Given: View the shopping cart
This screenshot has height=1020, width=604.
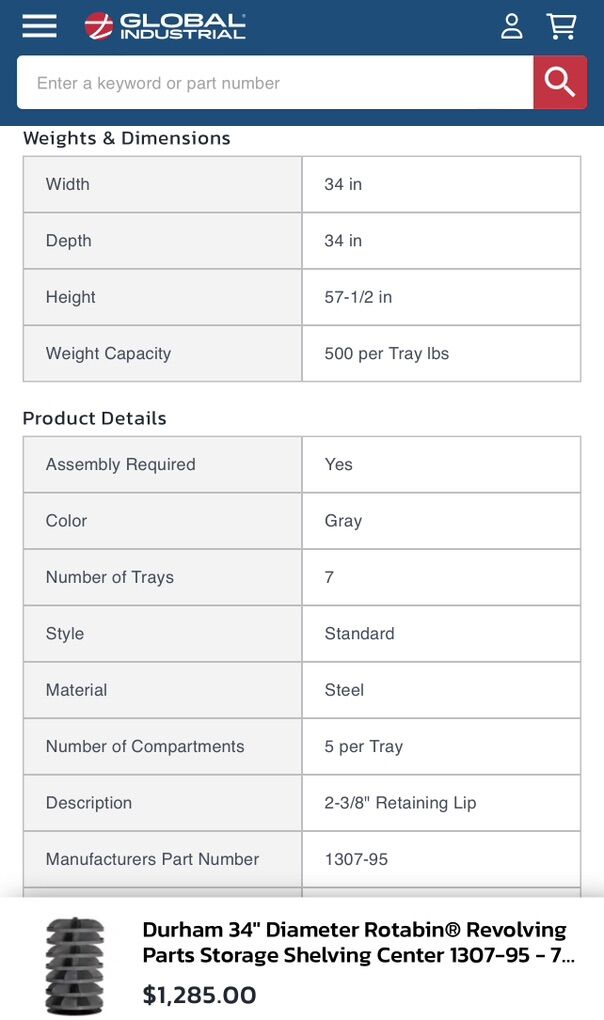Looking at the screenshot, I should (562, 26).
